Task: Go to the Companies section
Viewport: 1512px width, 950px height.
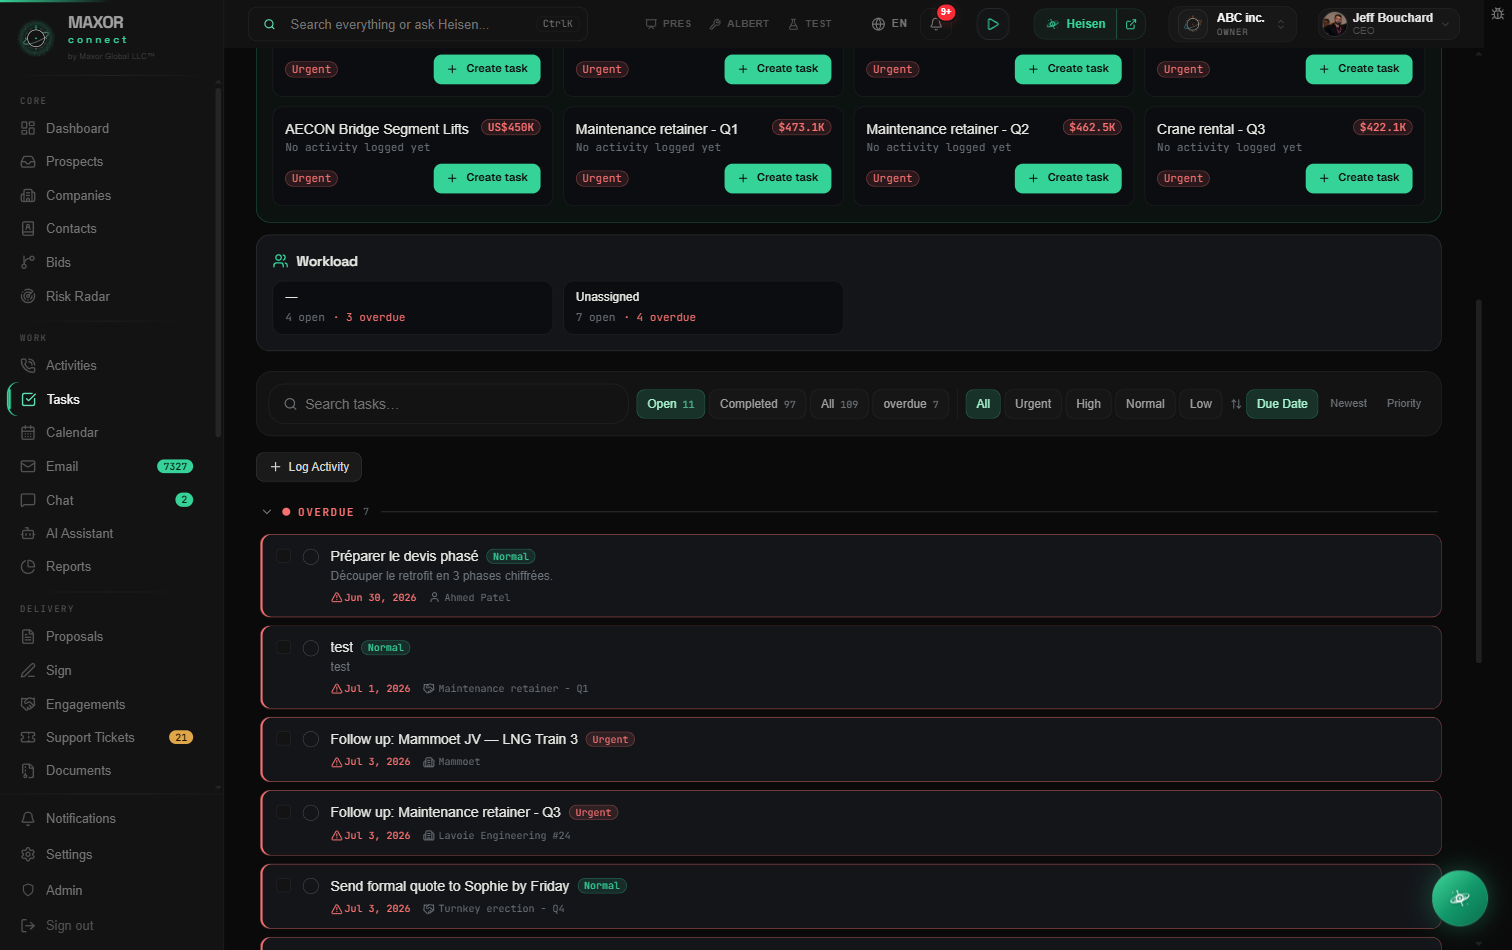Action: [78, 195]
